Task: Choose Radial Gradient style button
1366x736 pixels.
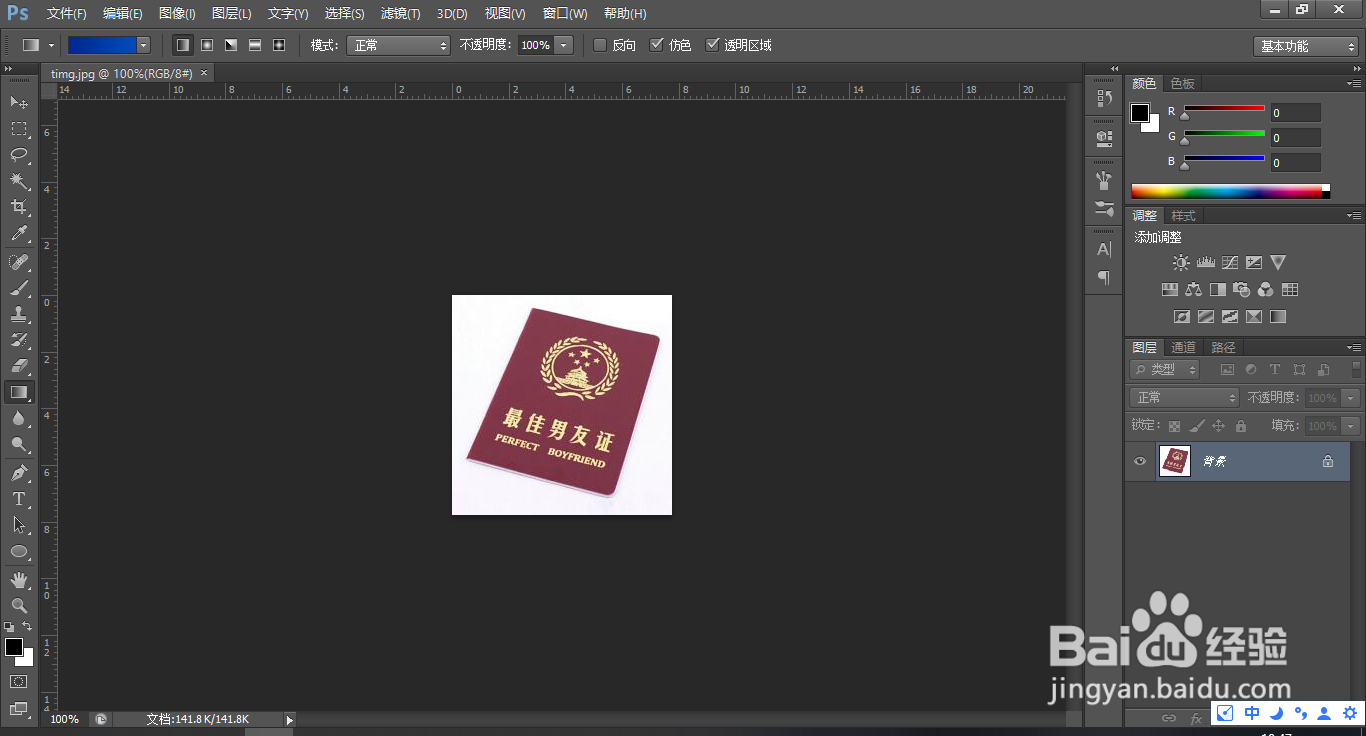Action: tap(207, 45)
